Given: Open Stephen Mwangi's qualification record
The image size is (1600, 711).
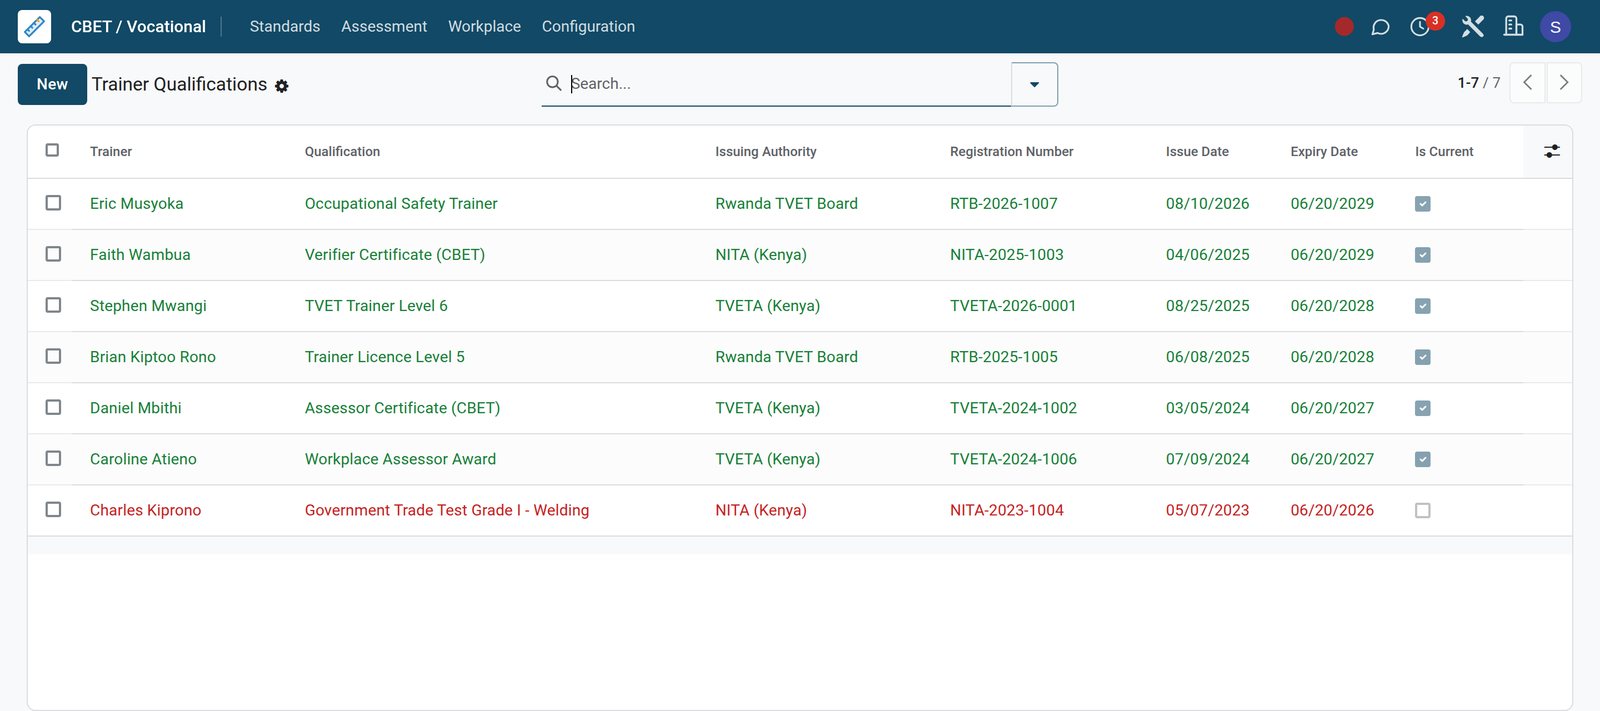Looking at the screenshot, I should 376,306.
